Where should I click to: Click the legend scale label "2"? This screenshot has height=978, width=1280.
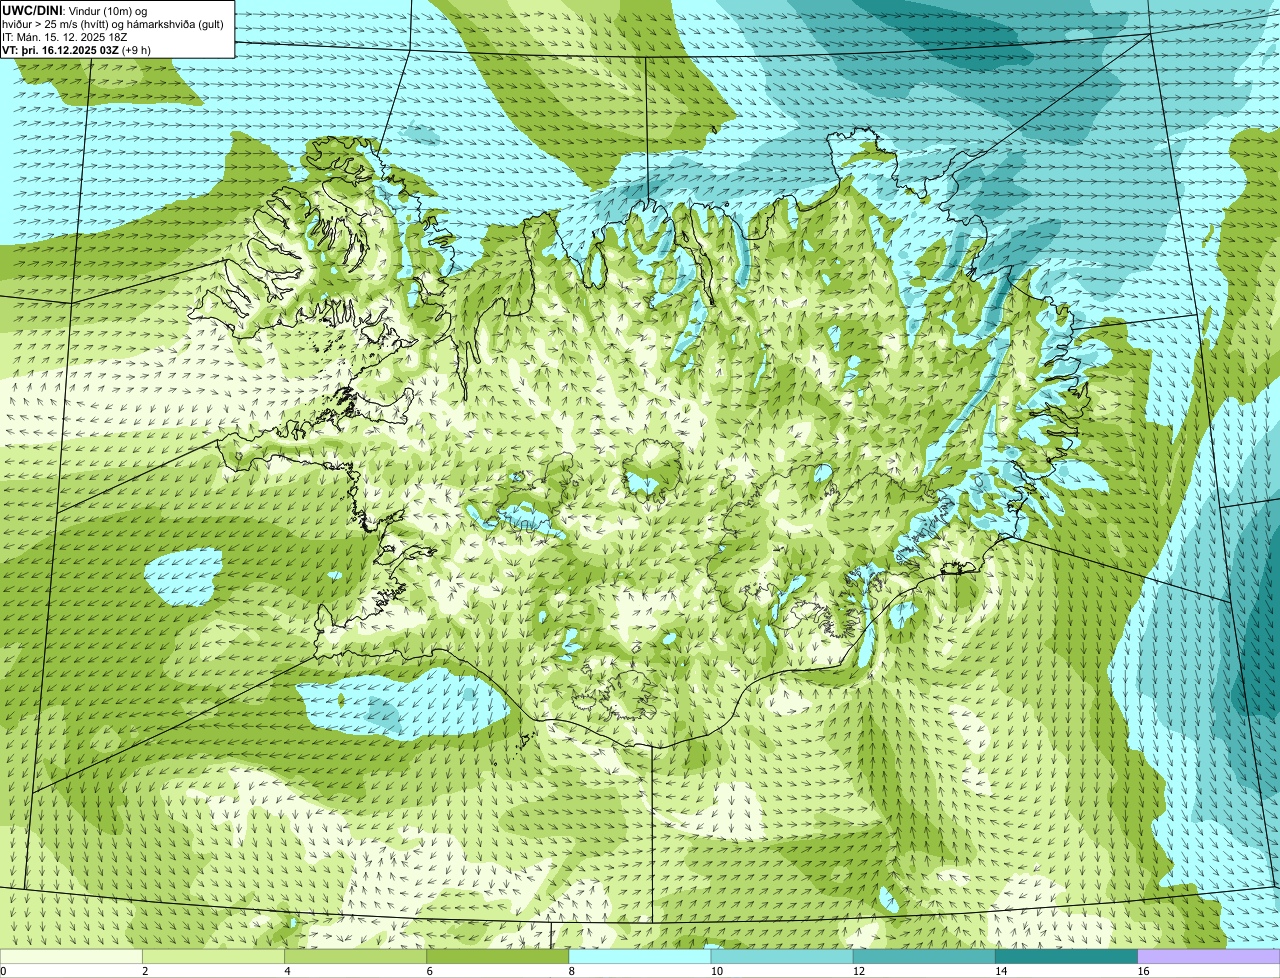pos(145,971)
